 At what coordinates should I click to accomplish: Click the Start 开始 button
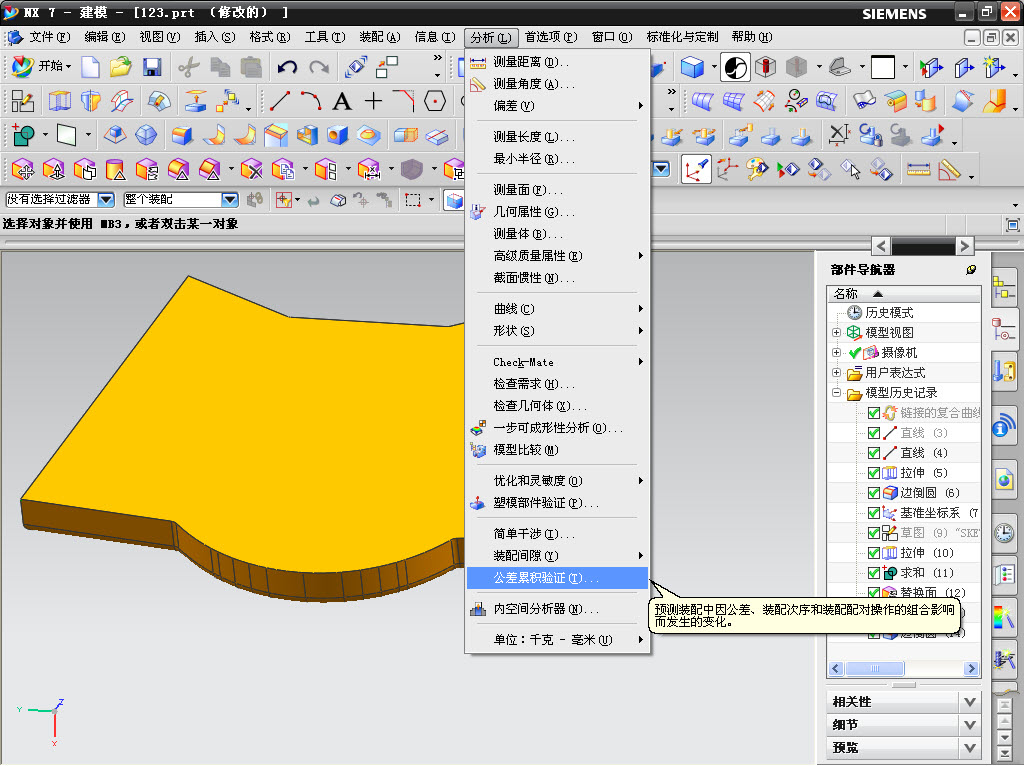point(42,66)
